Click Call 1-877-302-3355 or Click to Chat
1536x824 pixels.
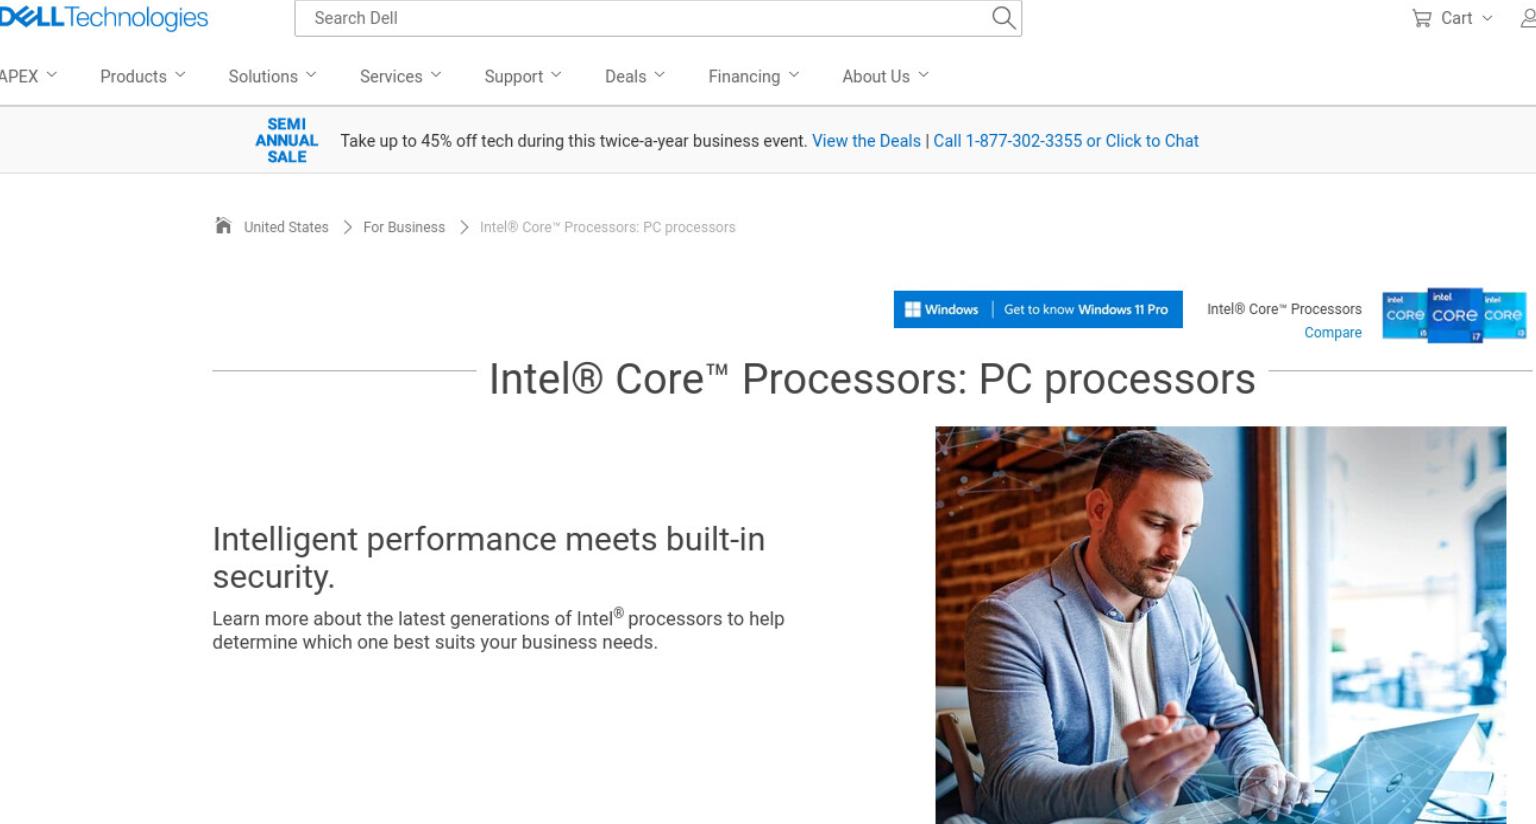(1066, 141)
